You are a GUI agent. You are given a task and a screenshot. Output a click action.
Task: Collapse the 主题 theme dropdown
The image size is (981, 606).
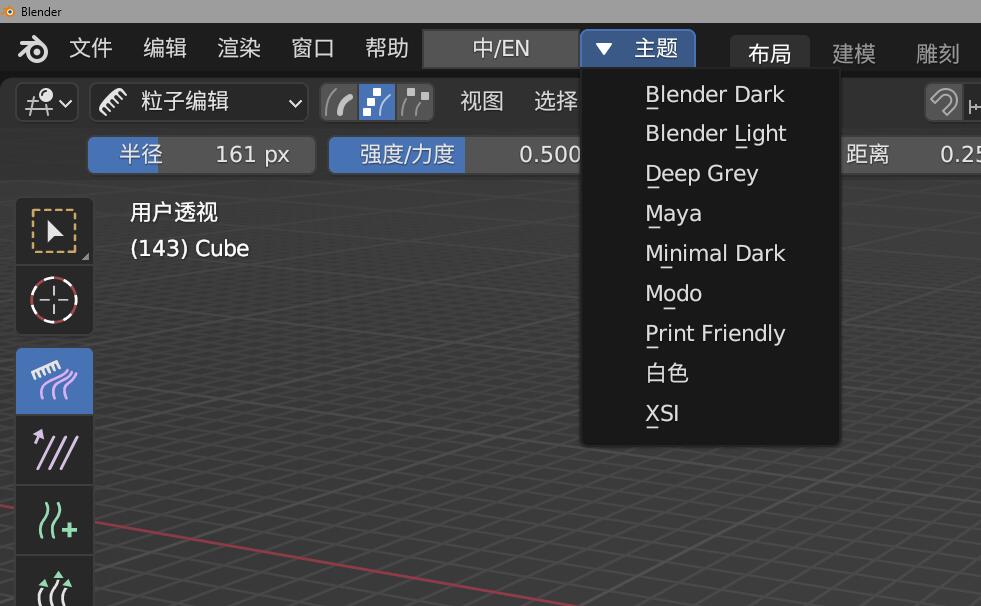(638, 48)
